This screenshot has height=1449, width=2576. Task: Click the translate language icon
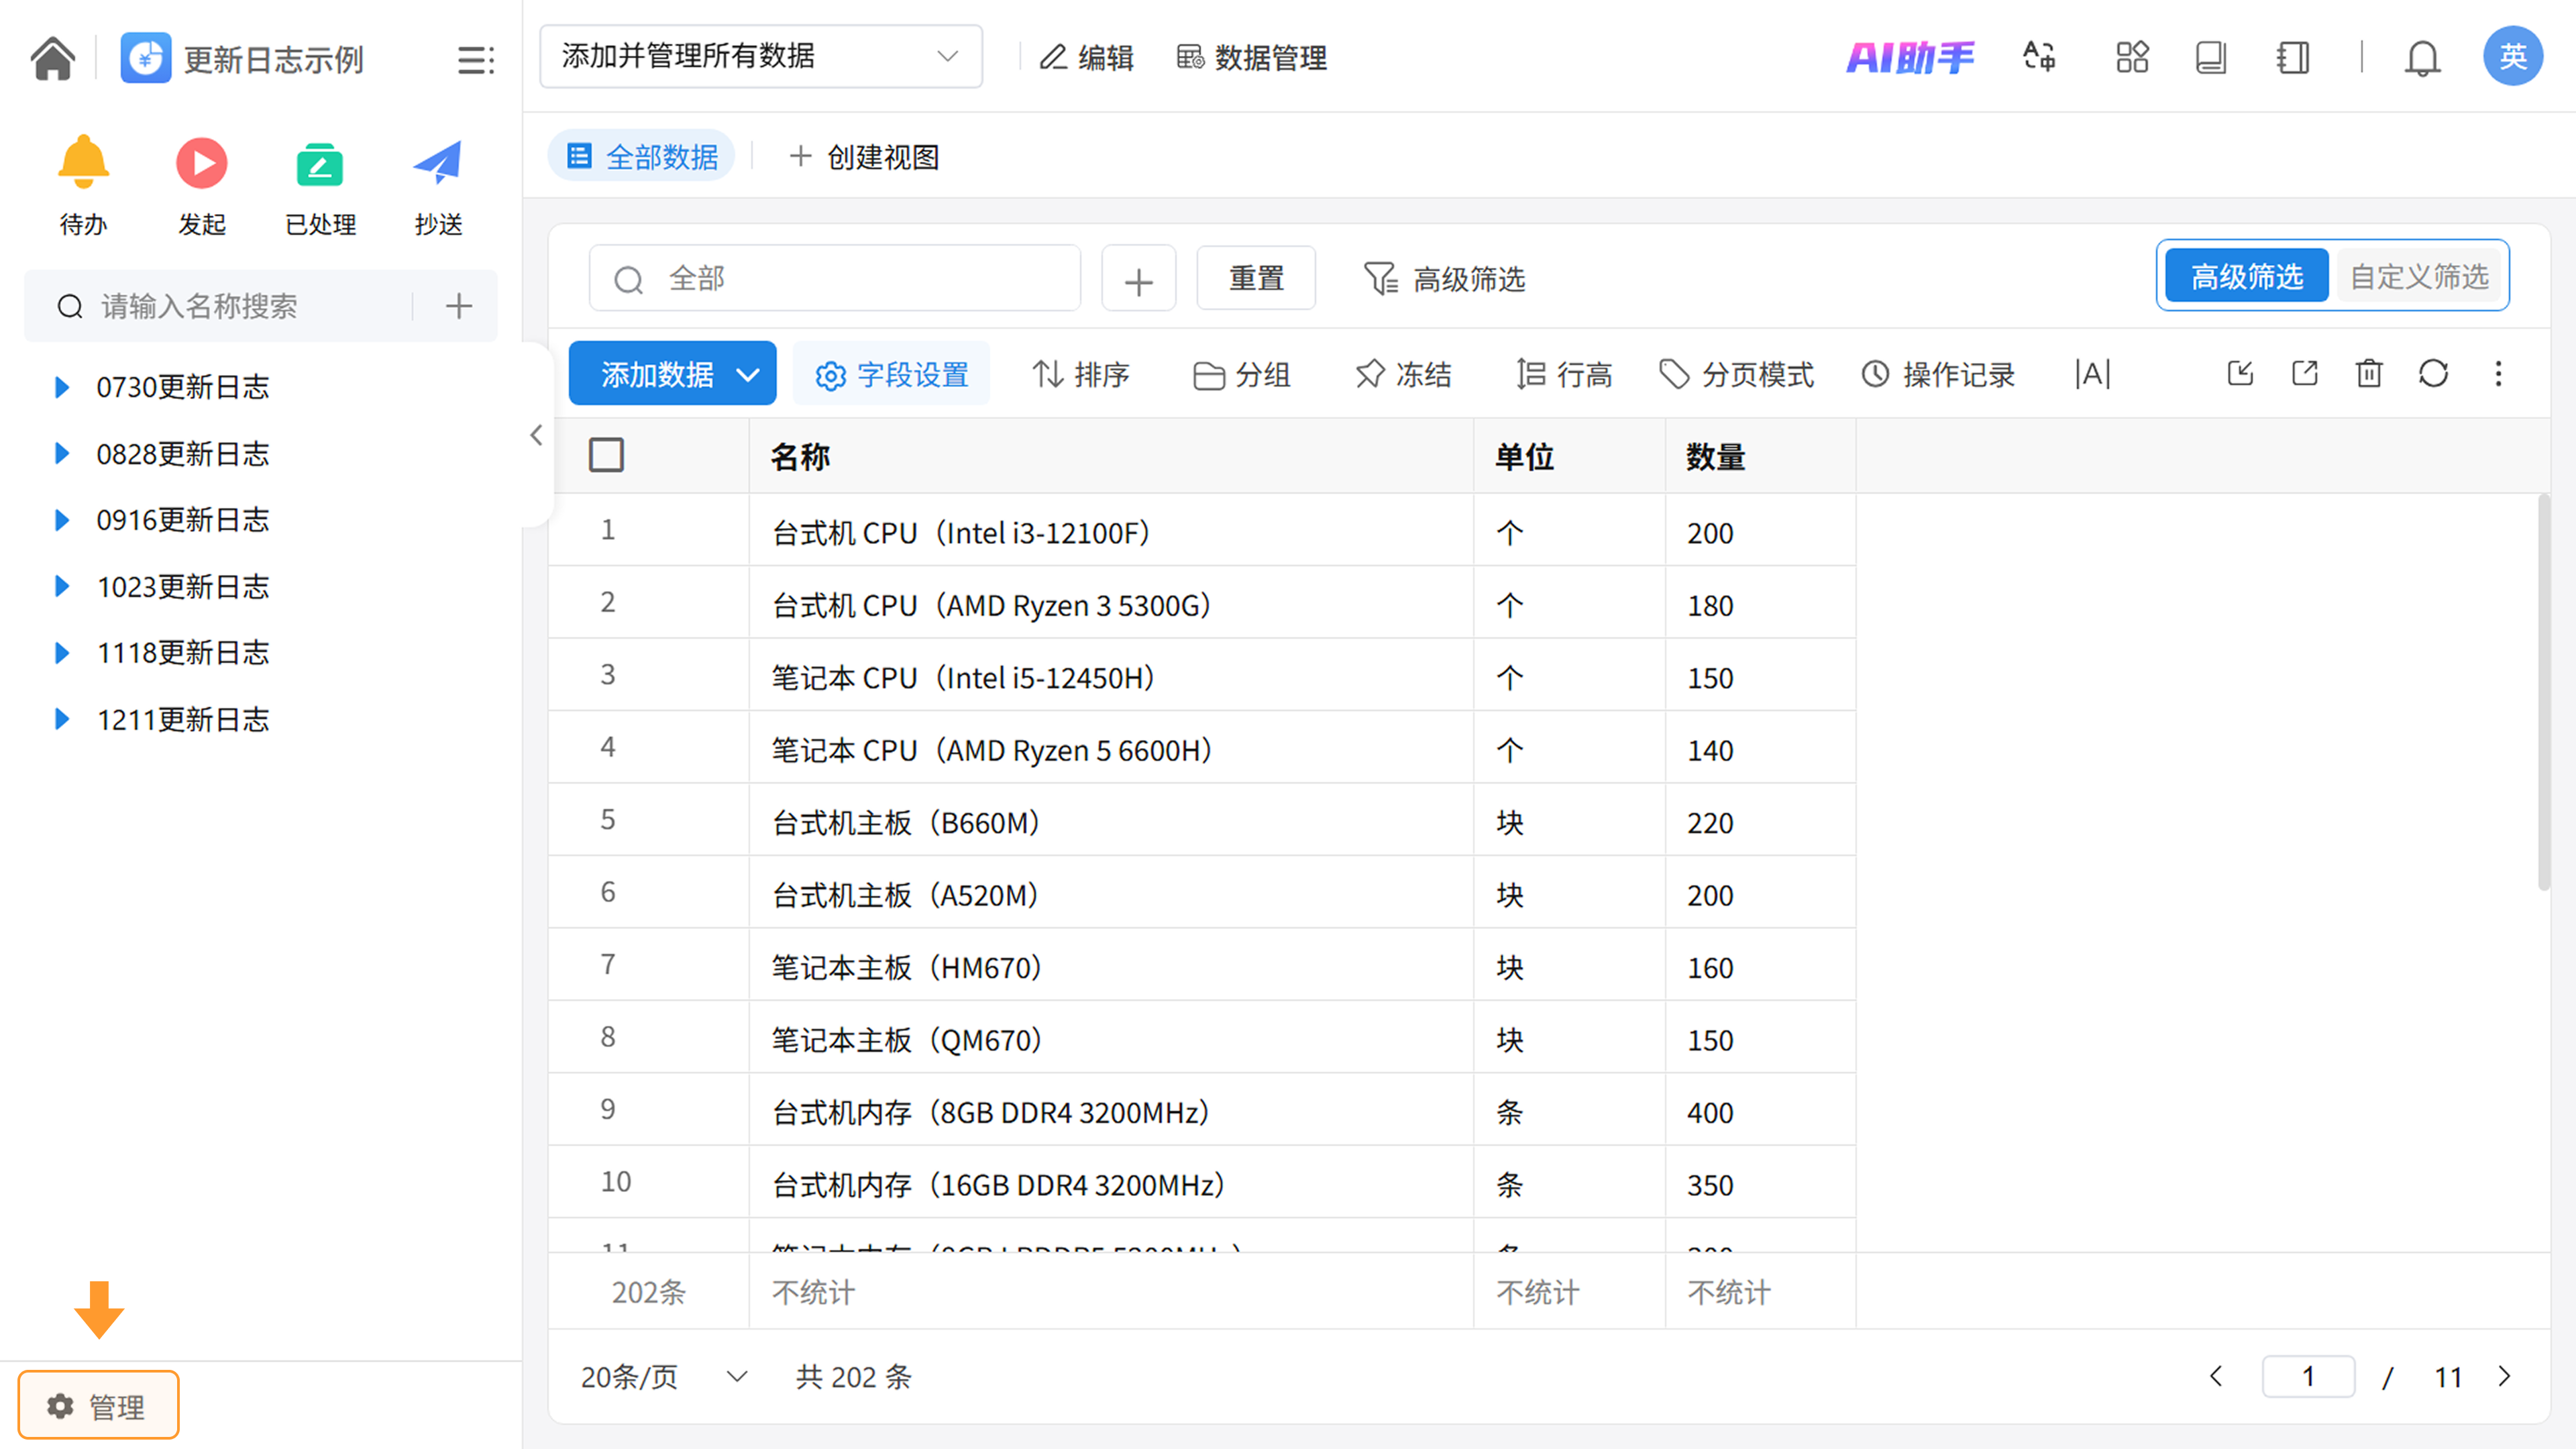2039,58
